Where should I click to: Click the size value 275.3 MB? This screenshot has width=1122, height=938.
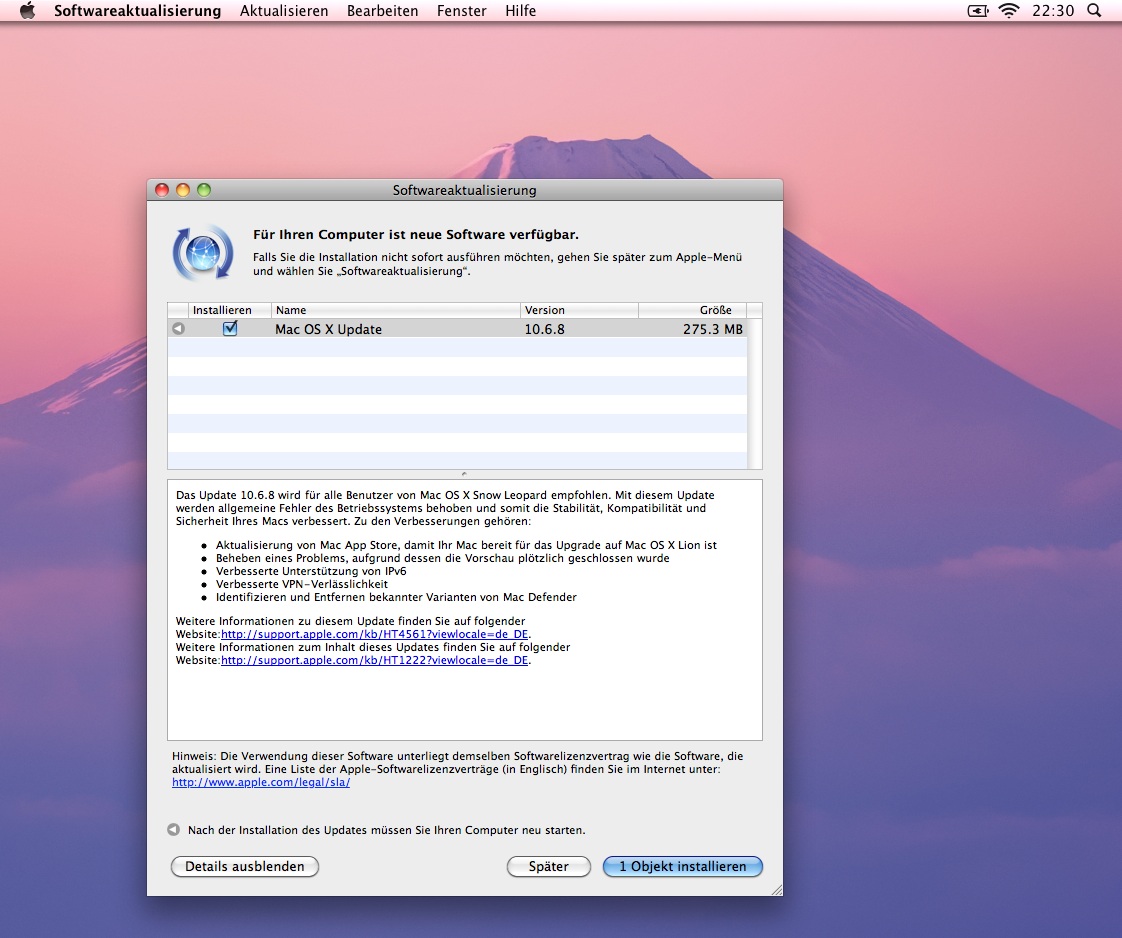click(x=713, y=329)
